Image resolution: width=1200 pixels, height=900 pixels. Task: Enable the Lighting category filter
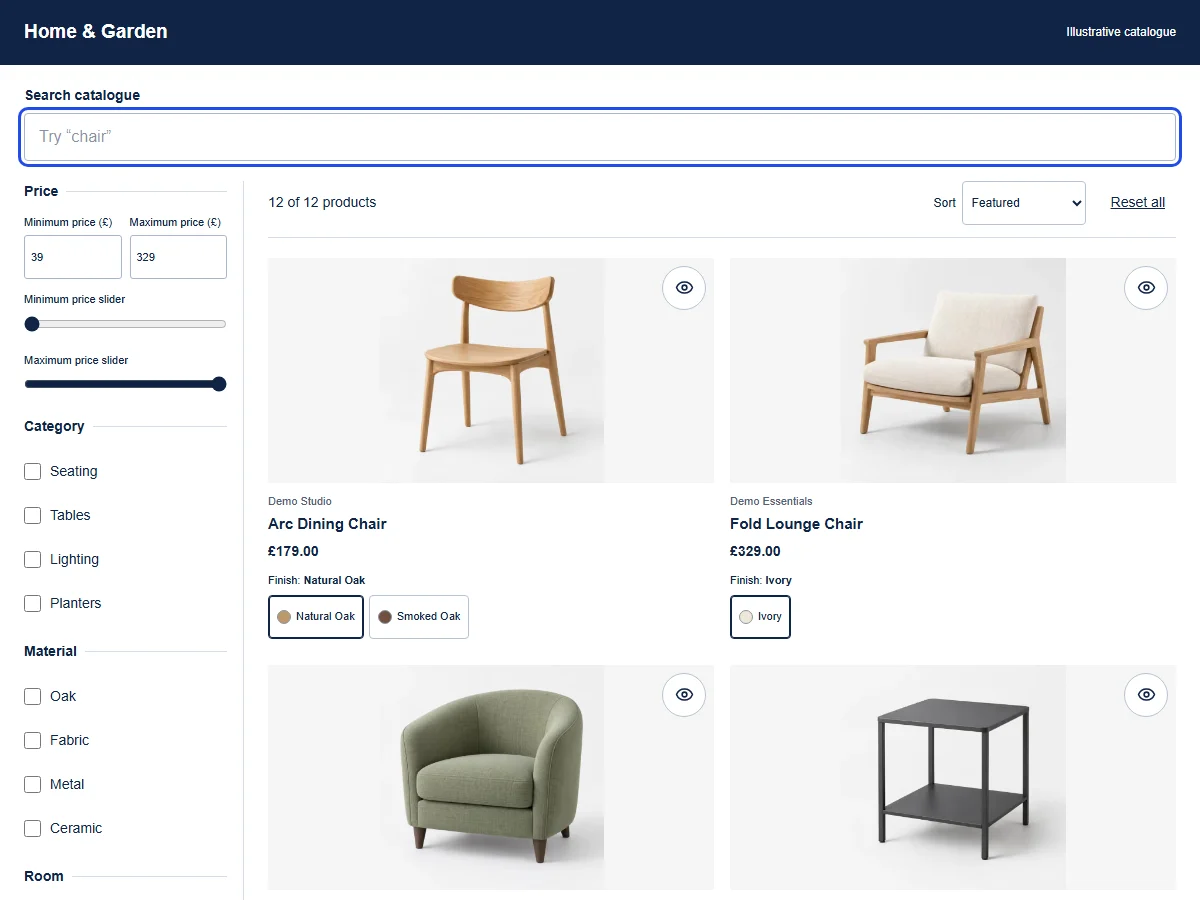coord(33,559)
